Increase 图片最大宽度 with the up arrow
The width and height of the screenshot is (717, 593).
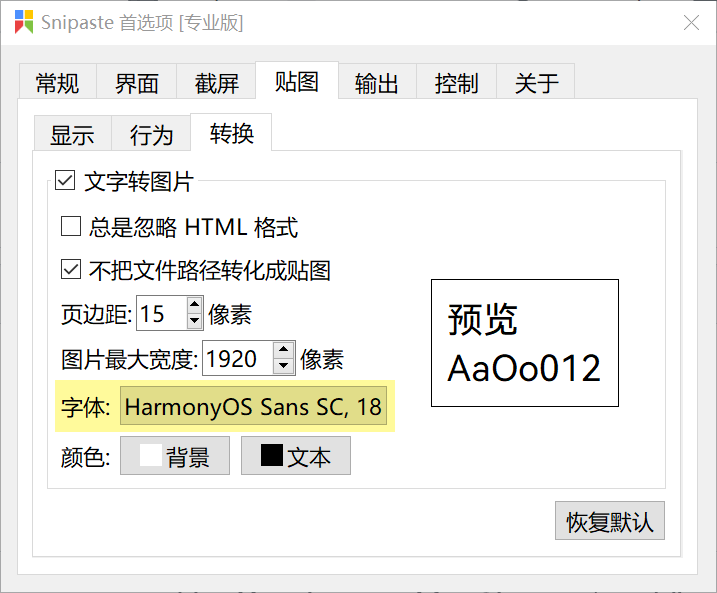click(x=284, y=349)
